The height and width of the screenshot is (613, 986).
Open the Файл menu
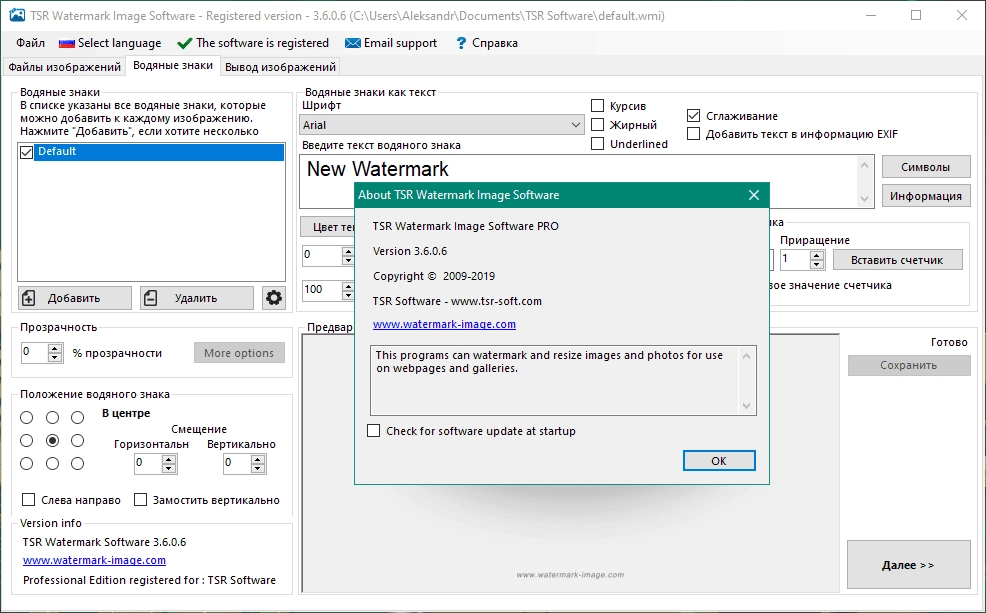30,43
